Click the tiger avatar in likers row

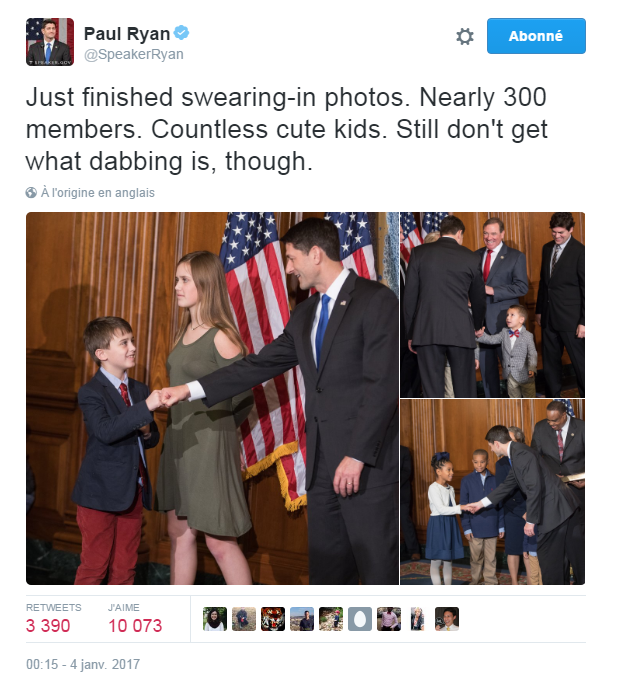(x=273, y=619)
